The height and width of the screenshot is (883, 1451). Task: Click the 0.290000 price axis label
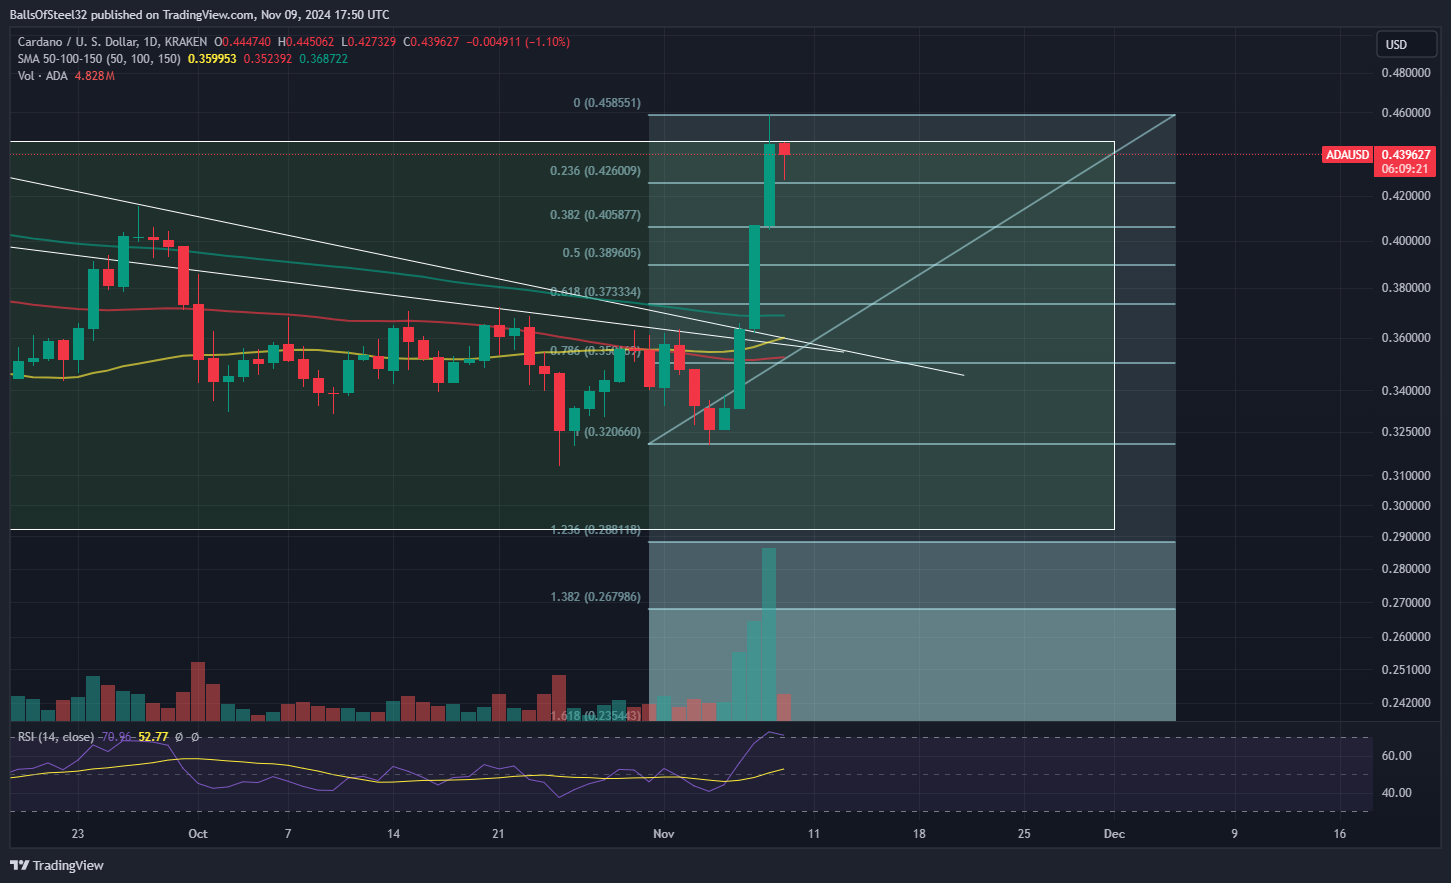pyautogui.click(x=1406, y=537)
